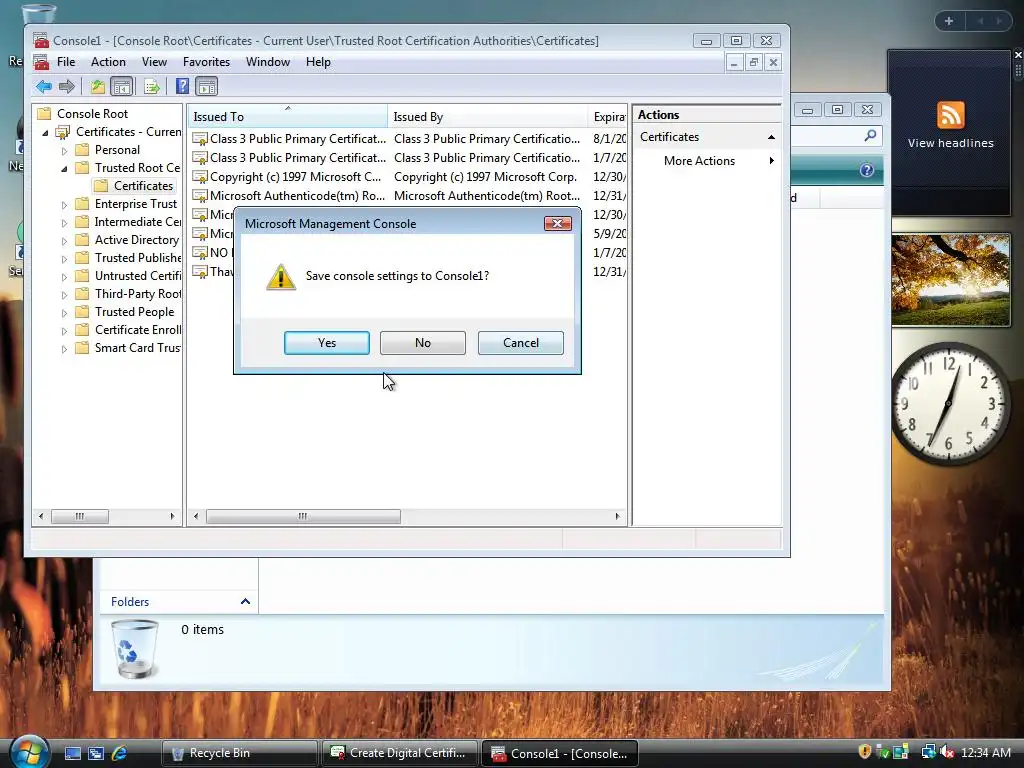This screenshot has width=1024, height=768.
Task: Switch to Recycle Bin taskbar button
Action: click(239, 753)
